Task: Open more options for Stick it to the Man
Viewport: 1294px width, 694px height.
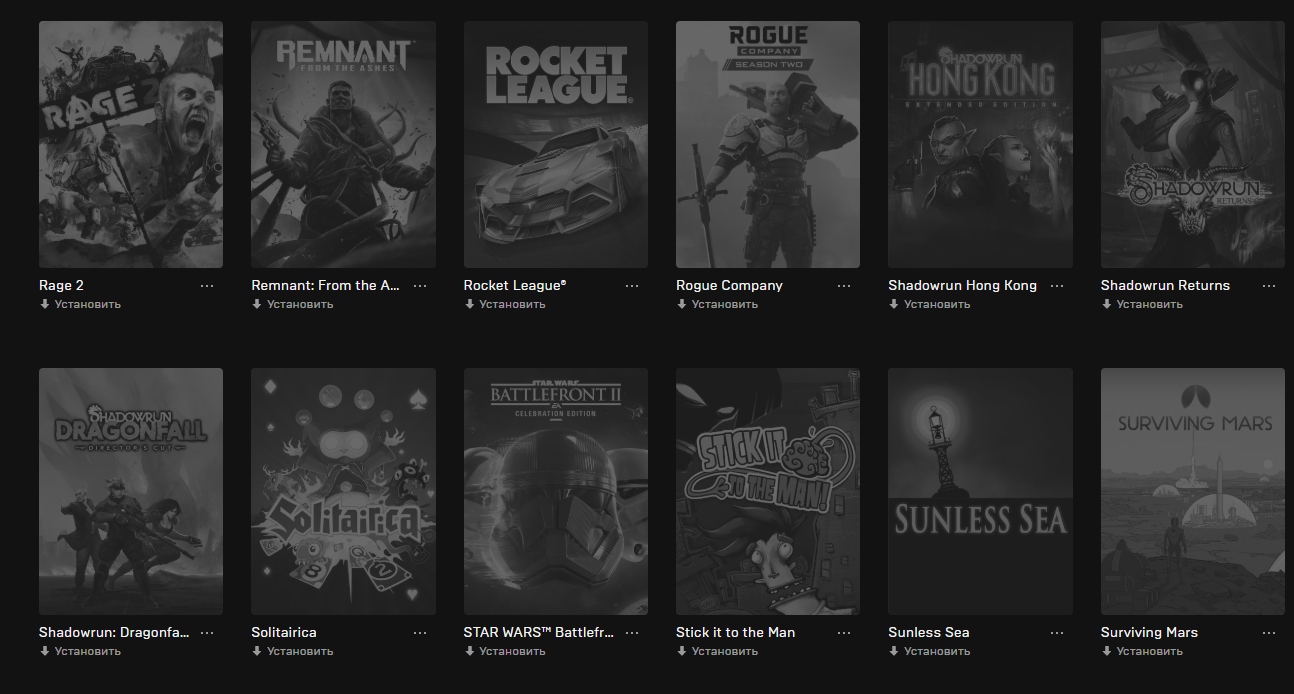Action: pos(844,632)
